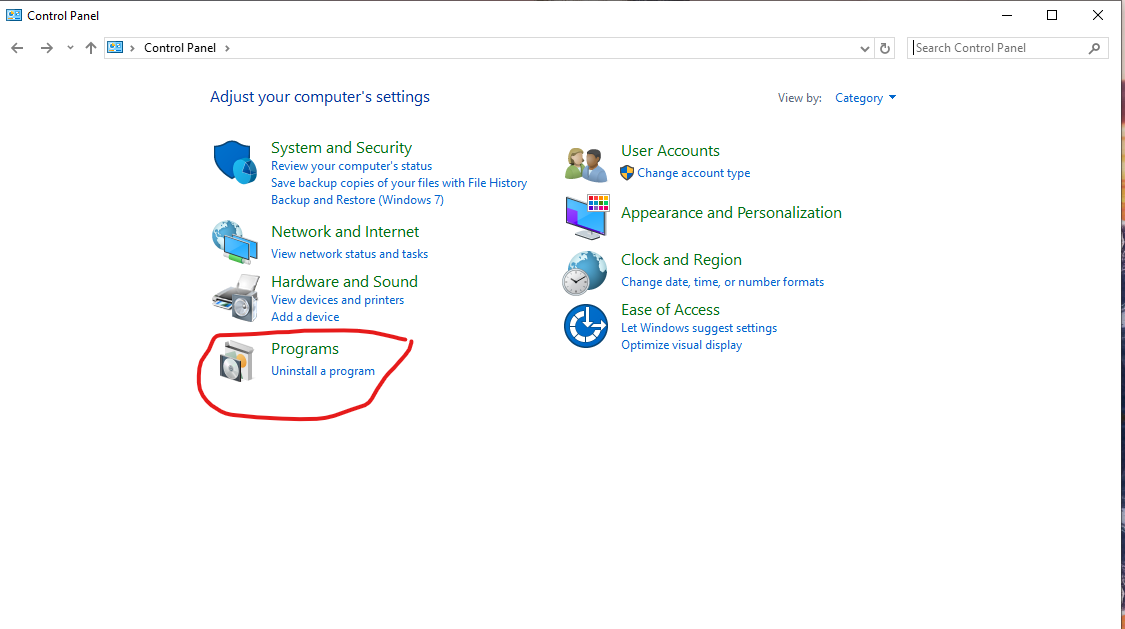Maximize the Control Panel window
This screenshot has width=1125, height=629.
tap(1052, 15)
